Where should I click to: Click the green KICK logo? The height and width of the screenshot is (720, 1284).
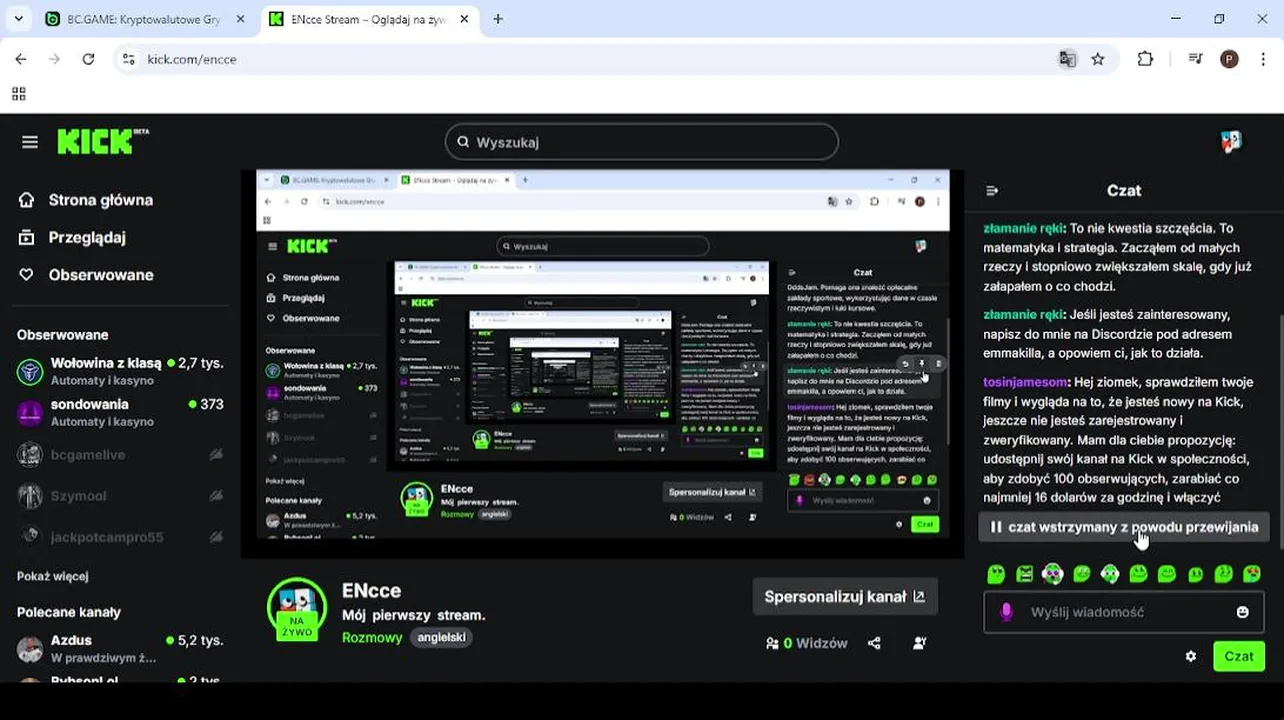[x=102, y=142]
